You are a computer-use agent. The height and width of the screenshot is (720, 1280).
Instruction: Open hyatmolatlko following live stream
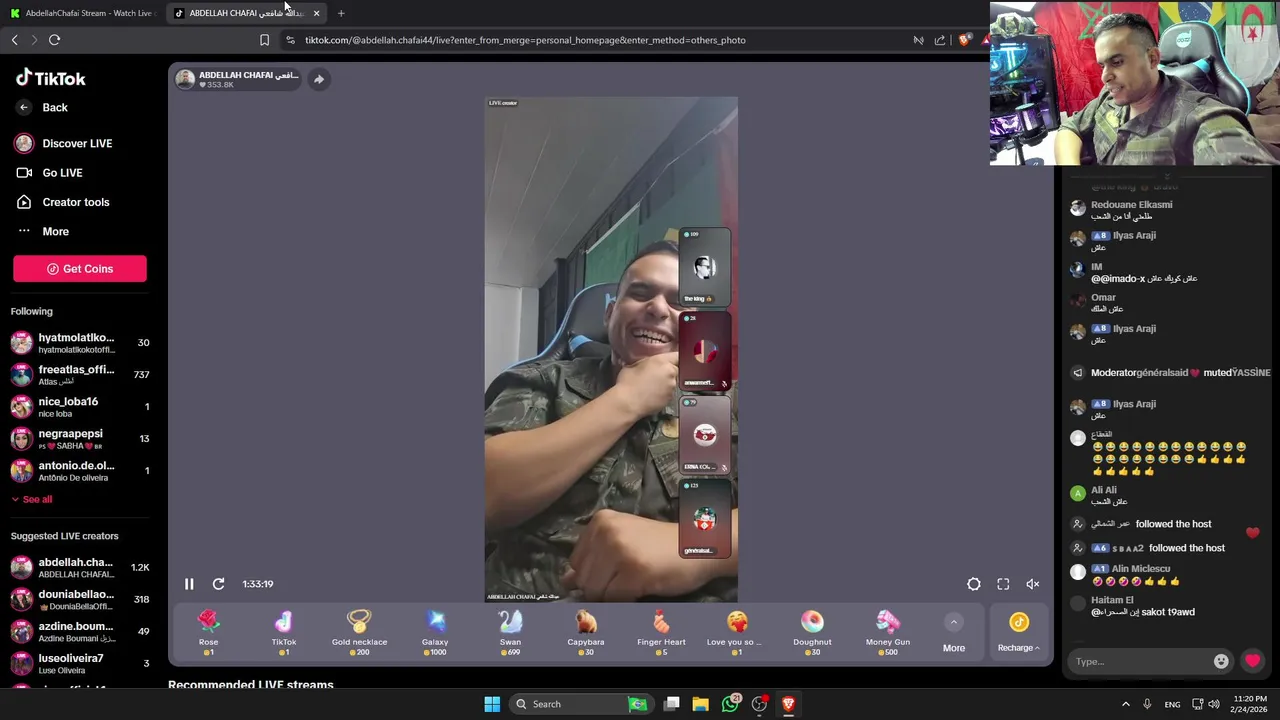80,343
